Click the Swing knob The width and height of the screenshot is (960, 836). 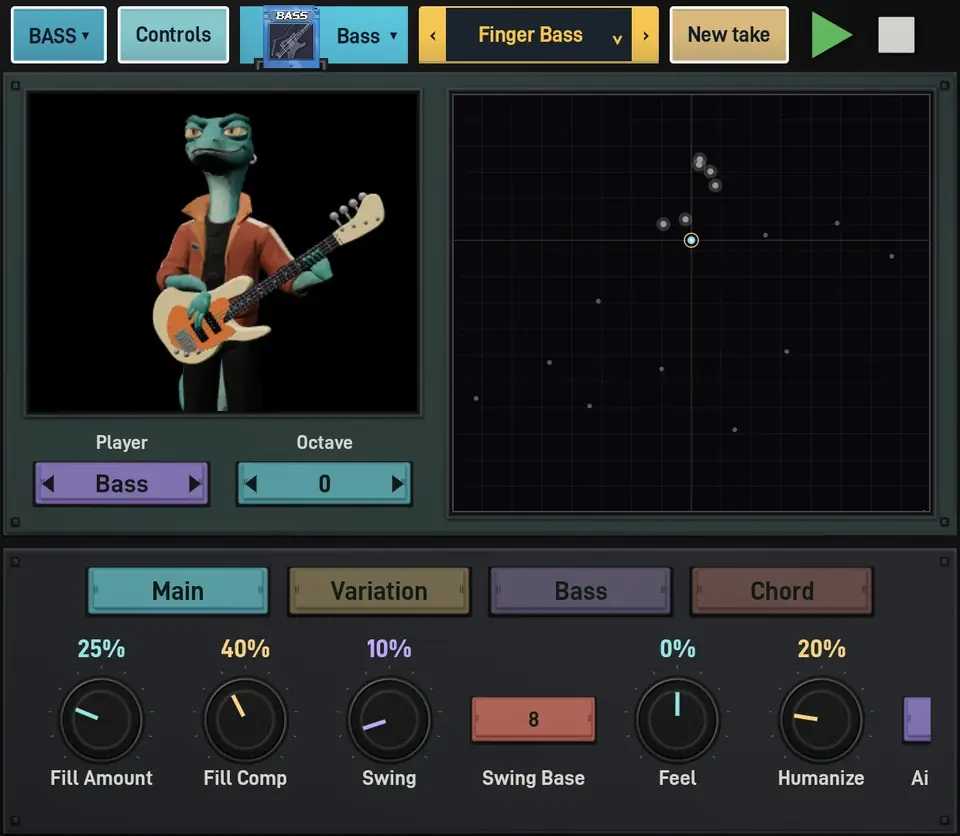(x=389, y=719)
